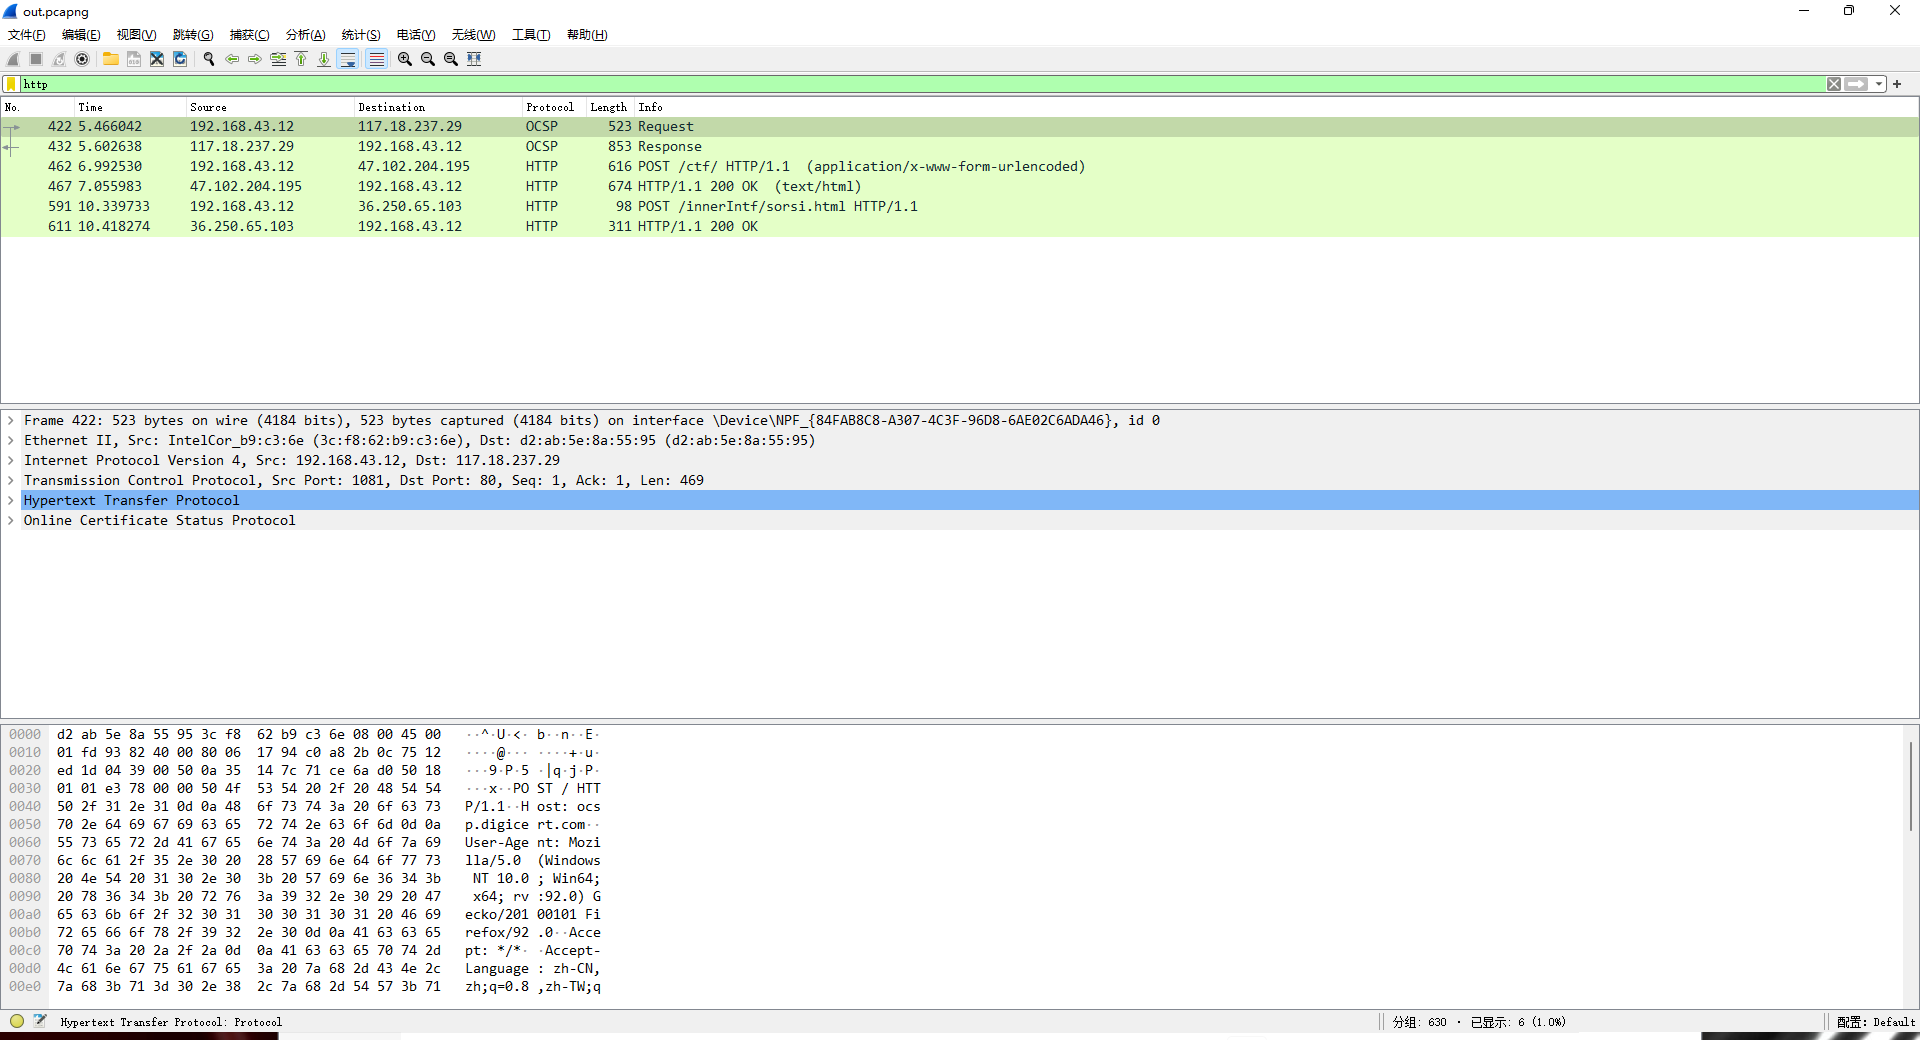Expand the Hypertext Transfer Protocol row
The image size is (1920, 1040).
(x=11, y=501)
